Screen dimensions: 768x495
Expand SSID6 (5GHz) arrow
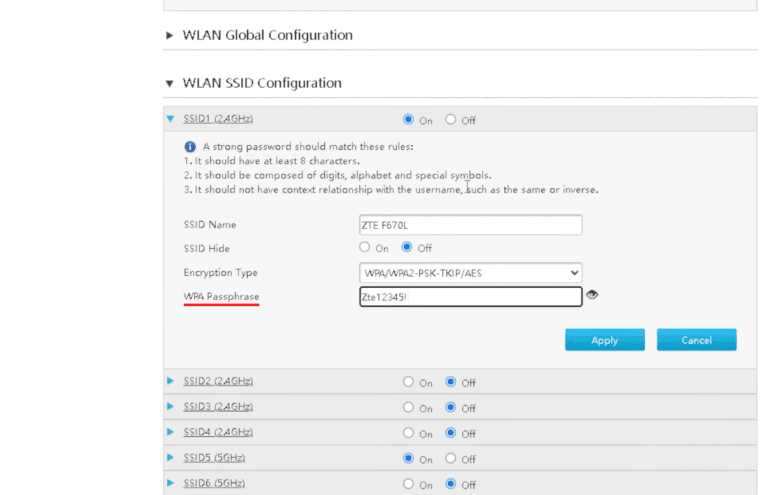click(170, 483)
